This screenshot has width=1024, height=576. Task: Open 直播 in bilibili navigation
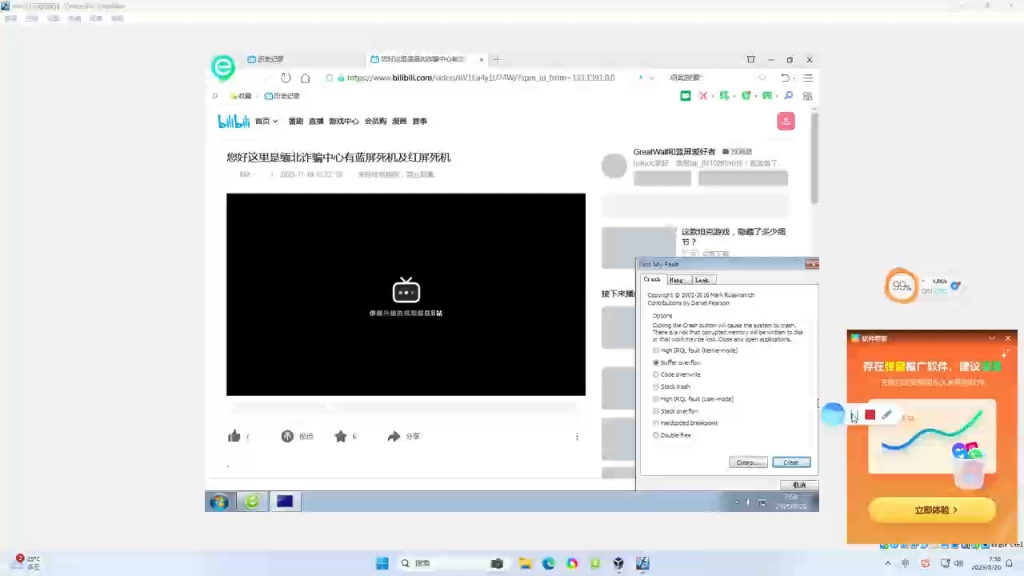[x=316, y=121]
